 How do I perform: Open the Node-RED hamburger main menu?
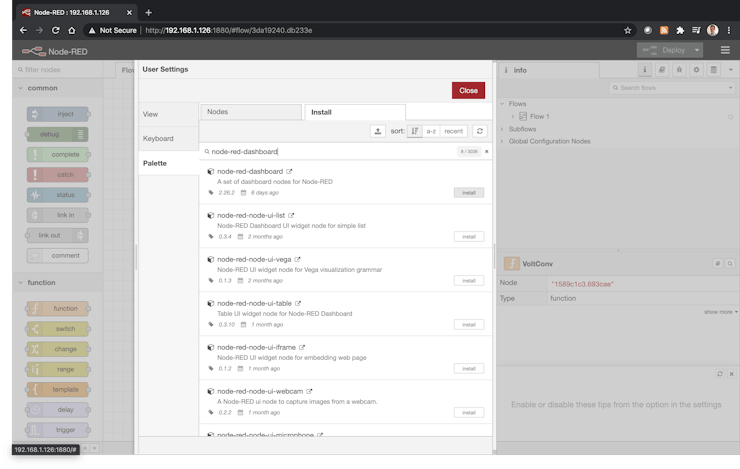725,50
